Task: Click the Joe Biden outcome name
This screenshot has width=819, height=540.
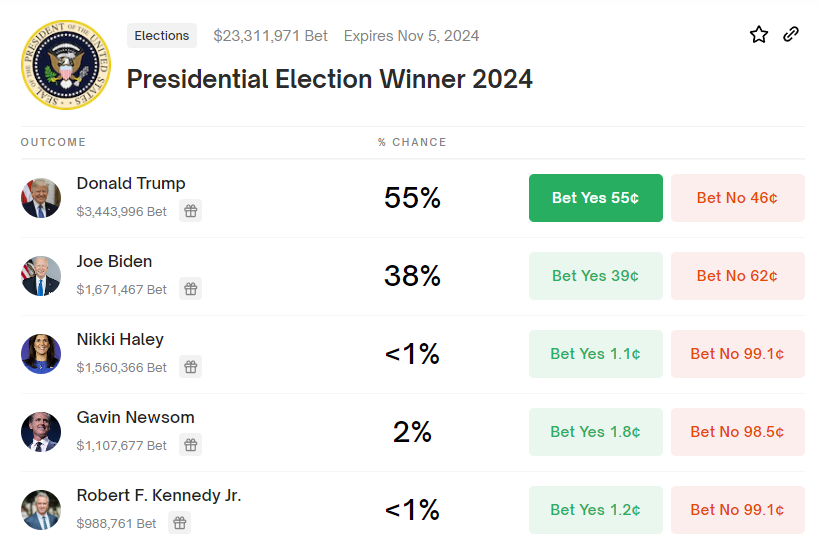Action: 114,262
